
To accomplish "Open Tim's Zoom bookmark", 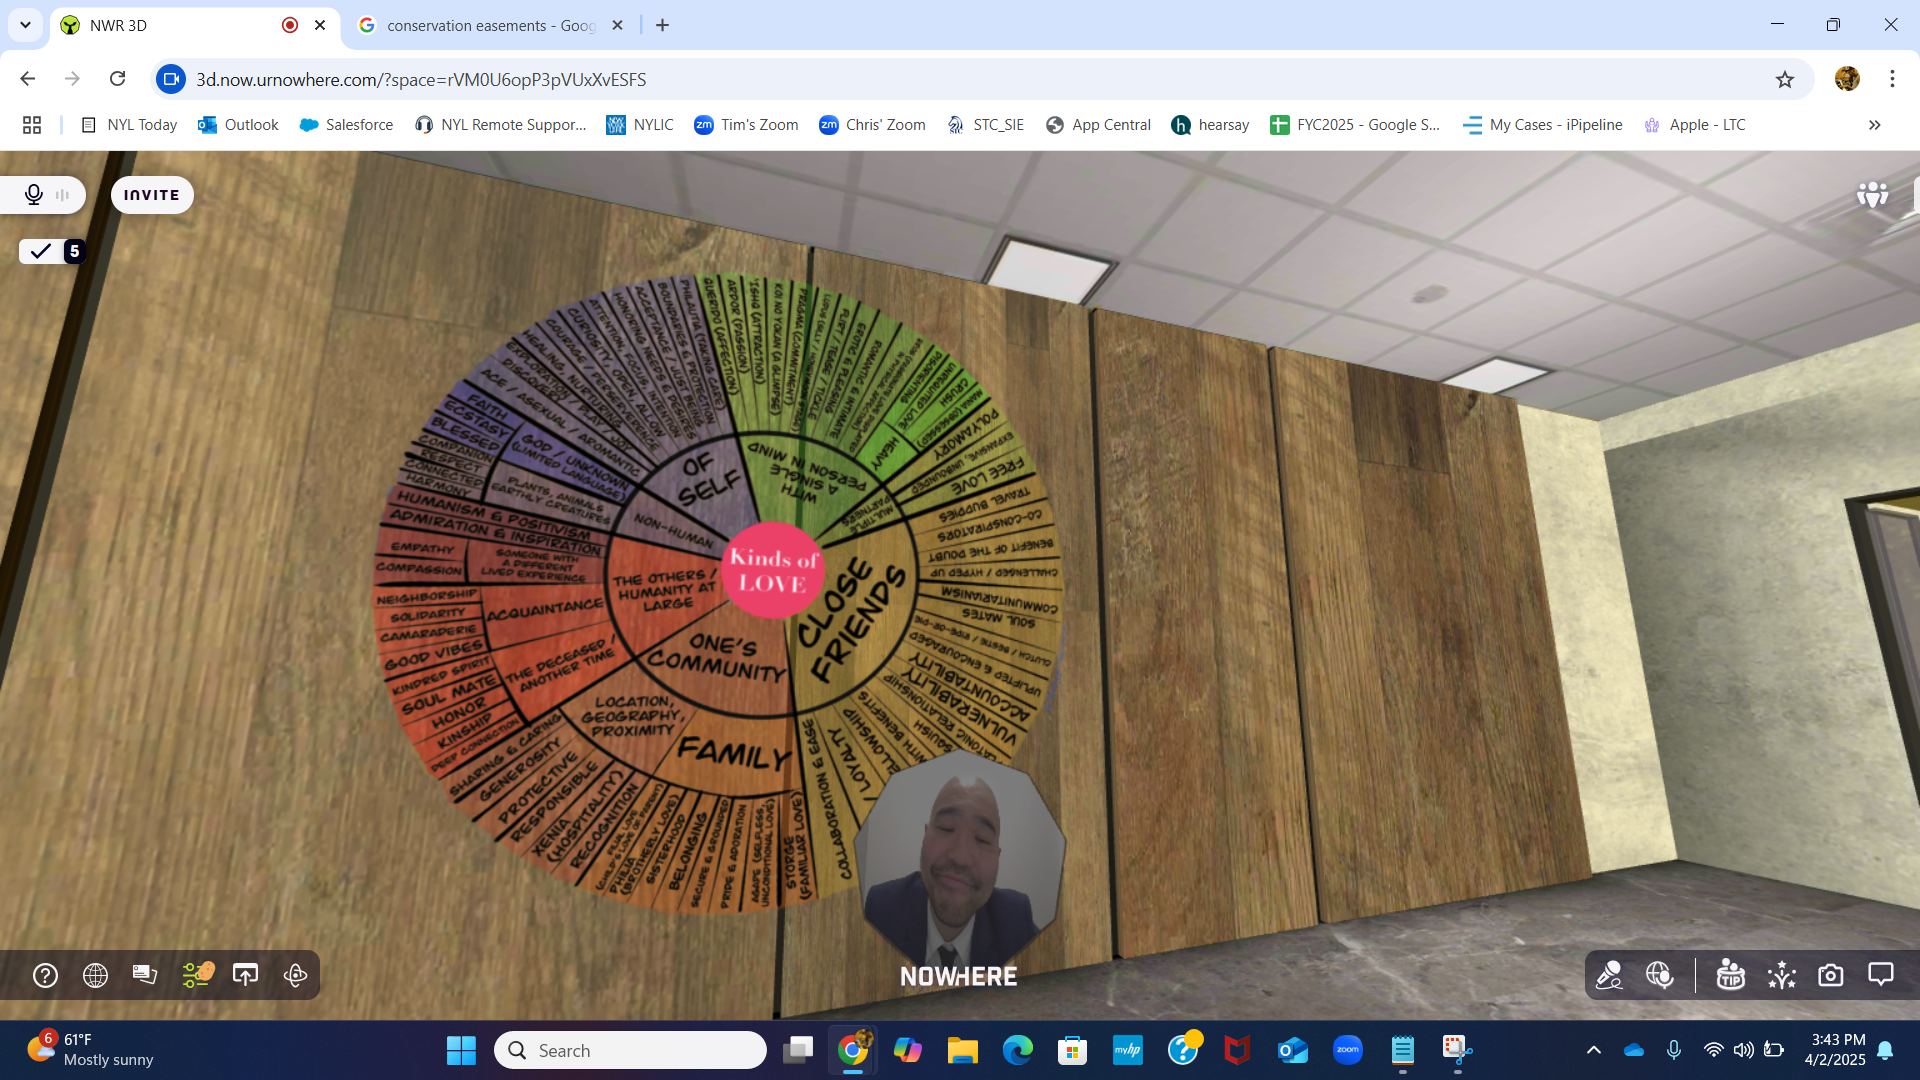I will 746,125.
